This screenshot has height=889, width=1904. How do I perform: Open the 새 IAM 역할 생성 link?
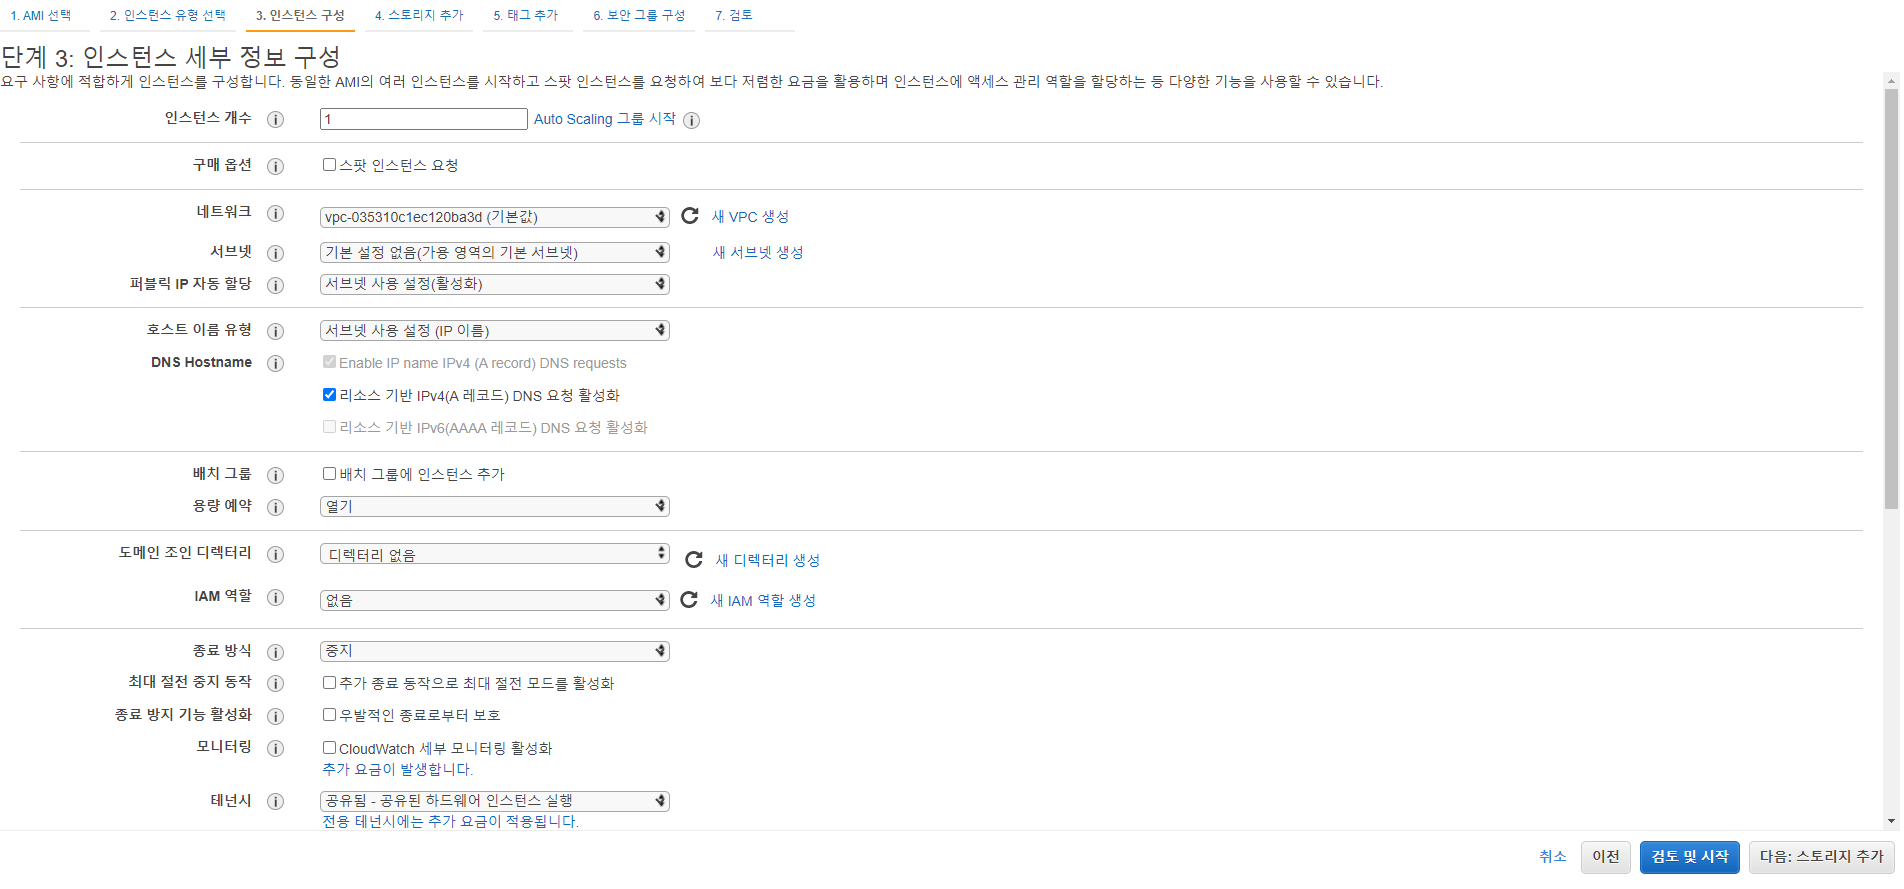pyautogui.click(x=763, y=601)
